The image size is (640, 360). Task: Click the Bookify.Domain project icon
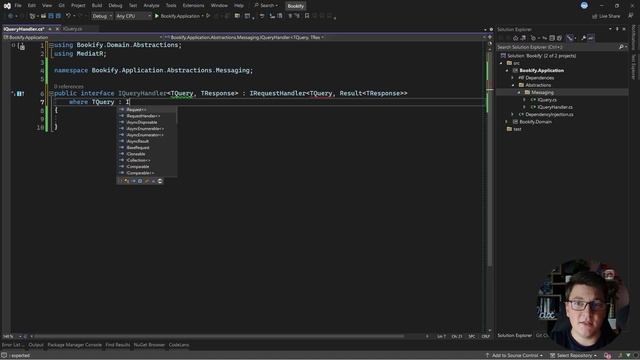pos(515,122)
